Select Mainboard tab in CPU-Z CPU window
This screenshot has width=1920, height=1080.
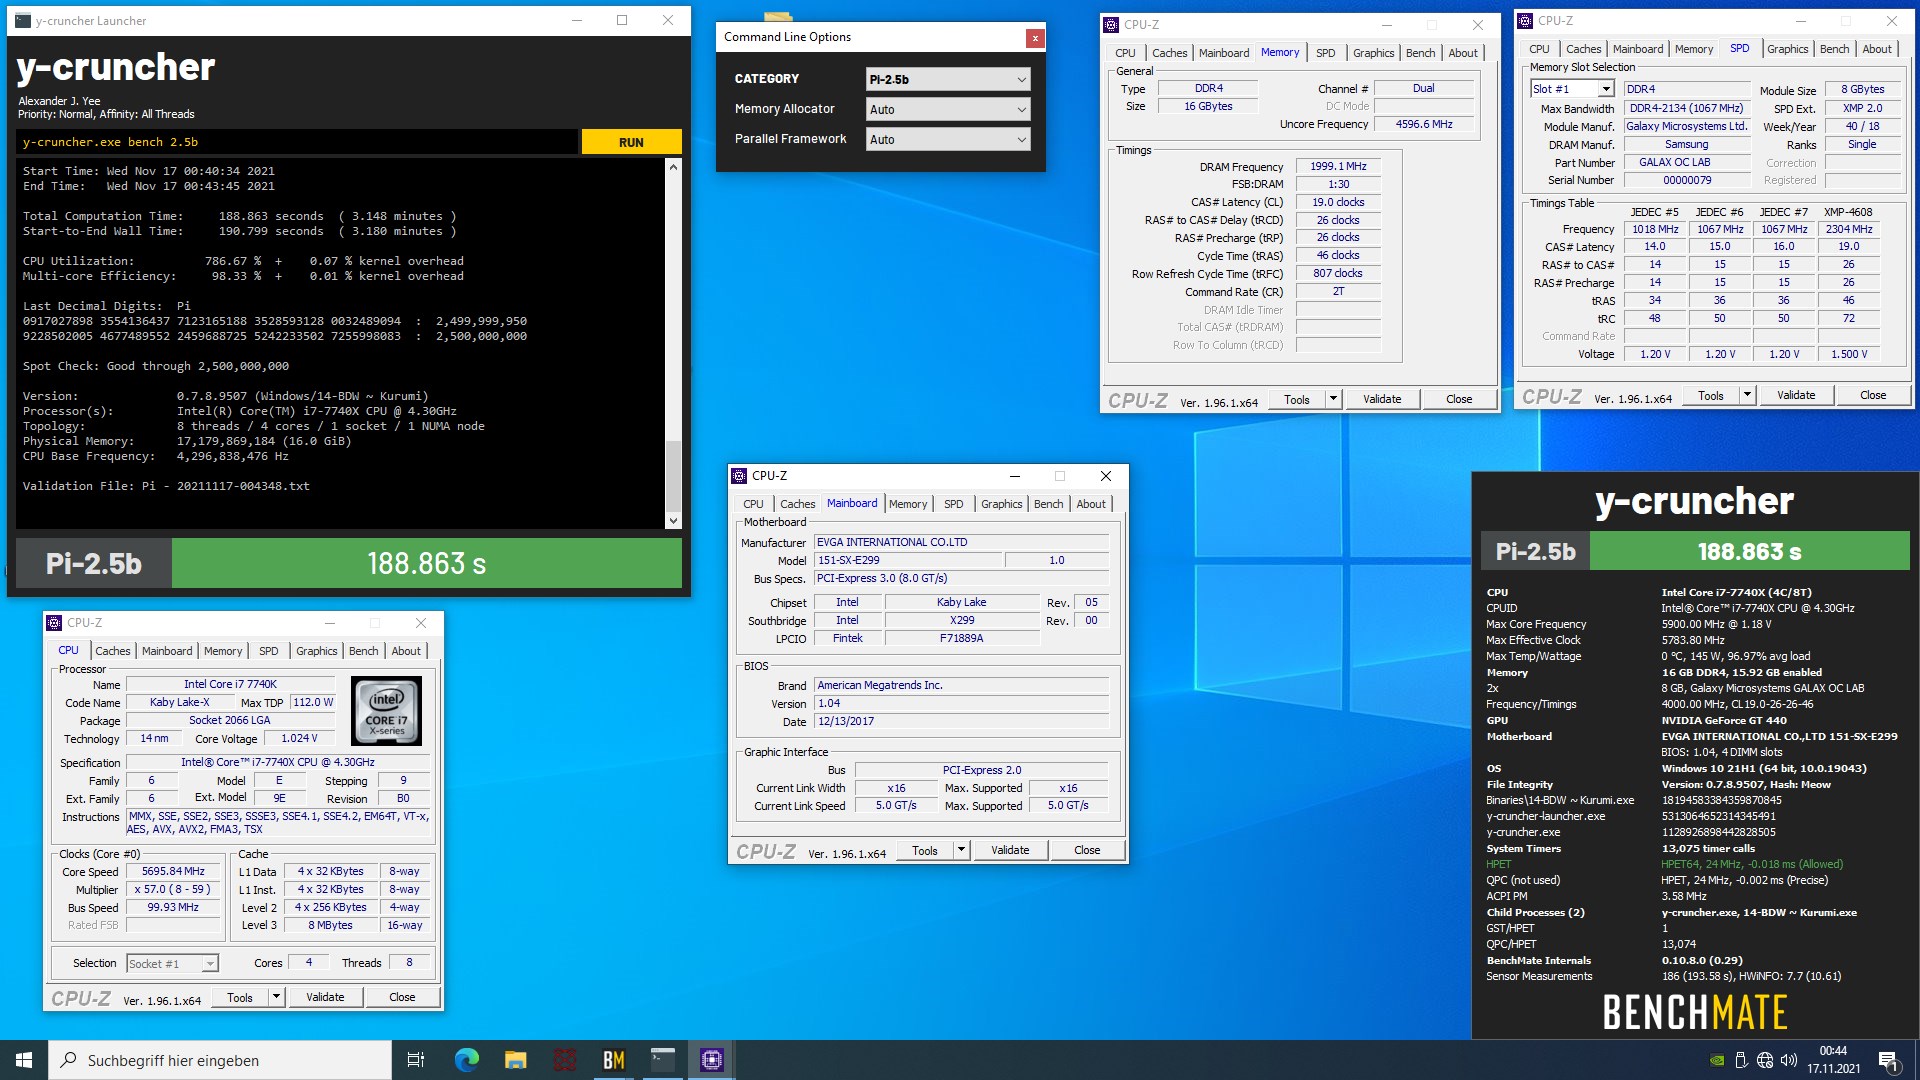tap(167, 651)
